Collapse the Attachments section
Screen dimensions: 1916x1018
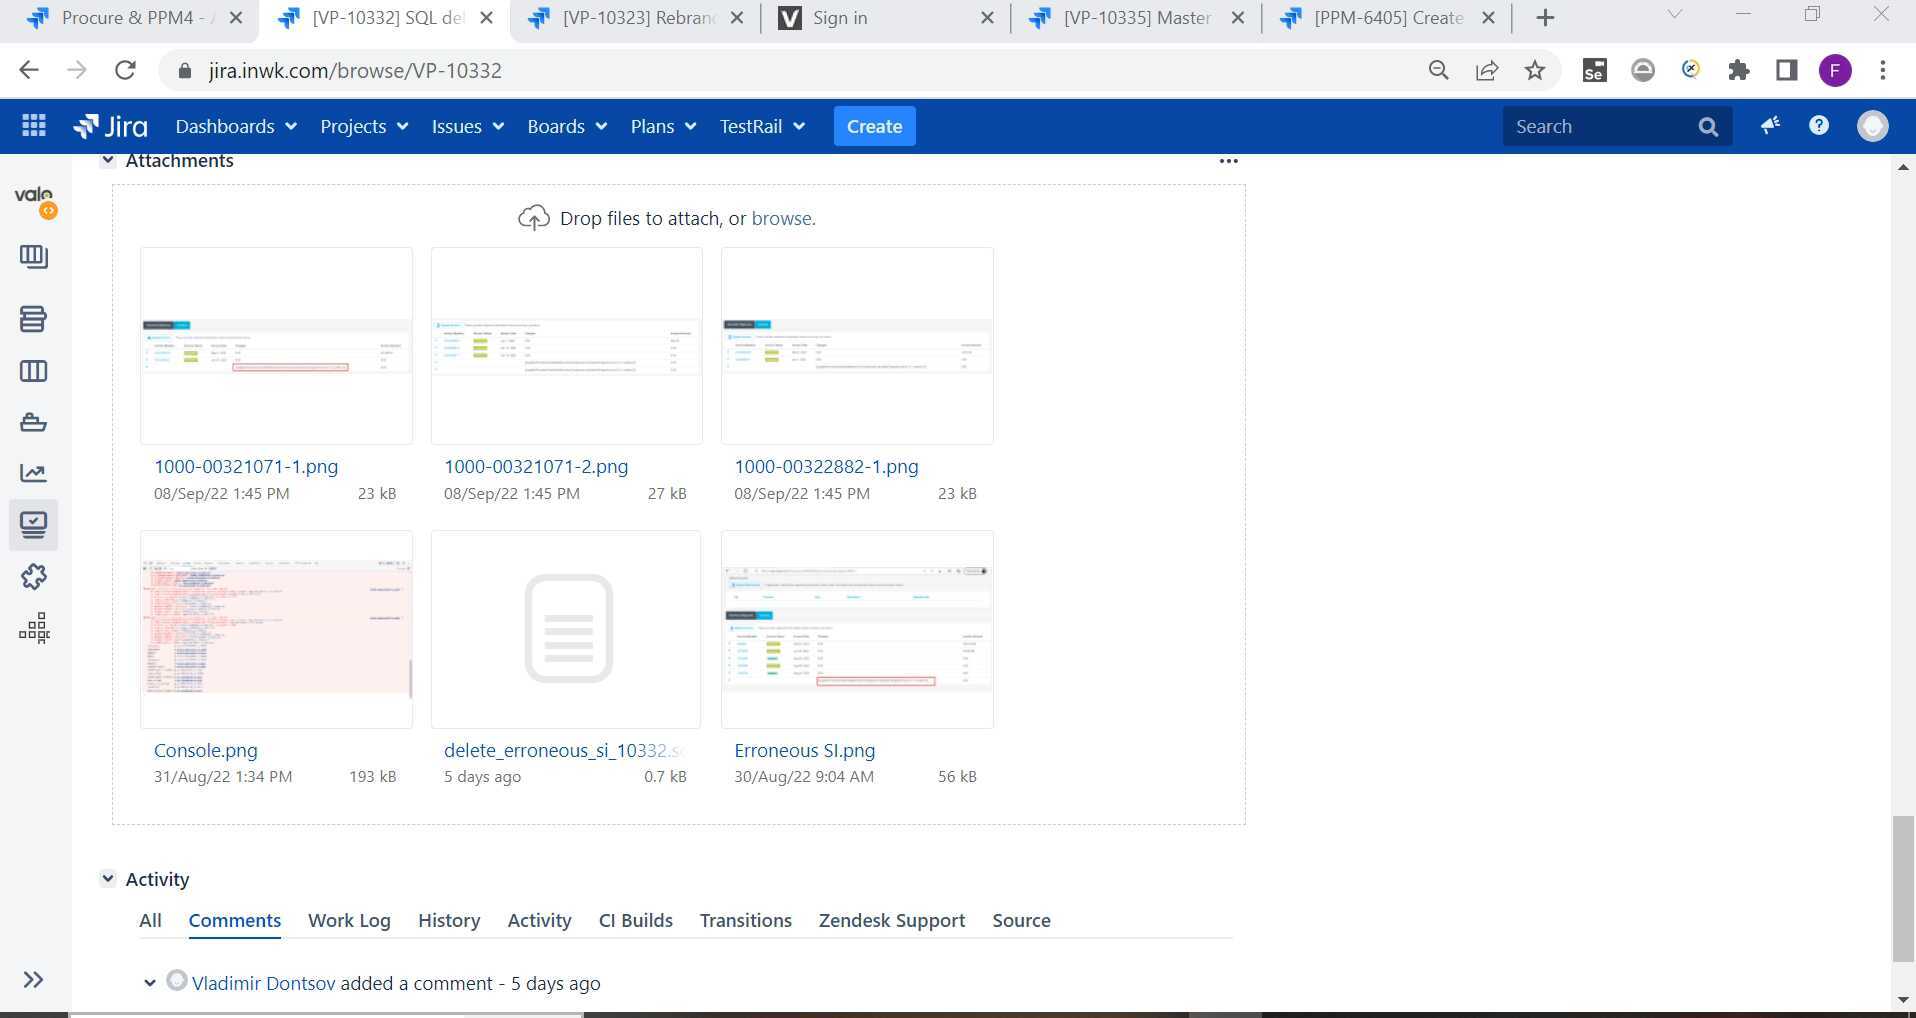click(x=108, y=161)
